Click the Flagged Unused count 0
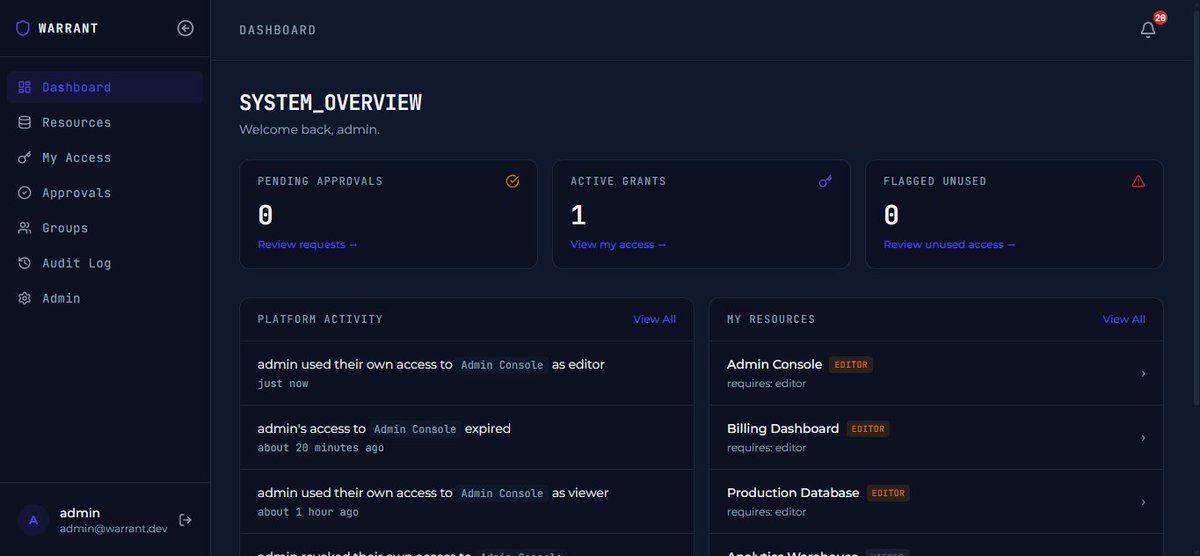Screen dimensions: 1200x556 pyautogui.click(x=891, y=215)
